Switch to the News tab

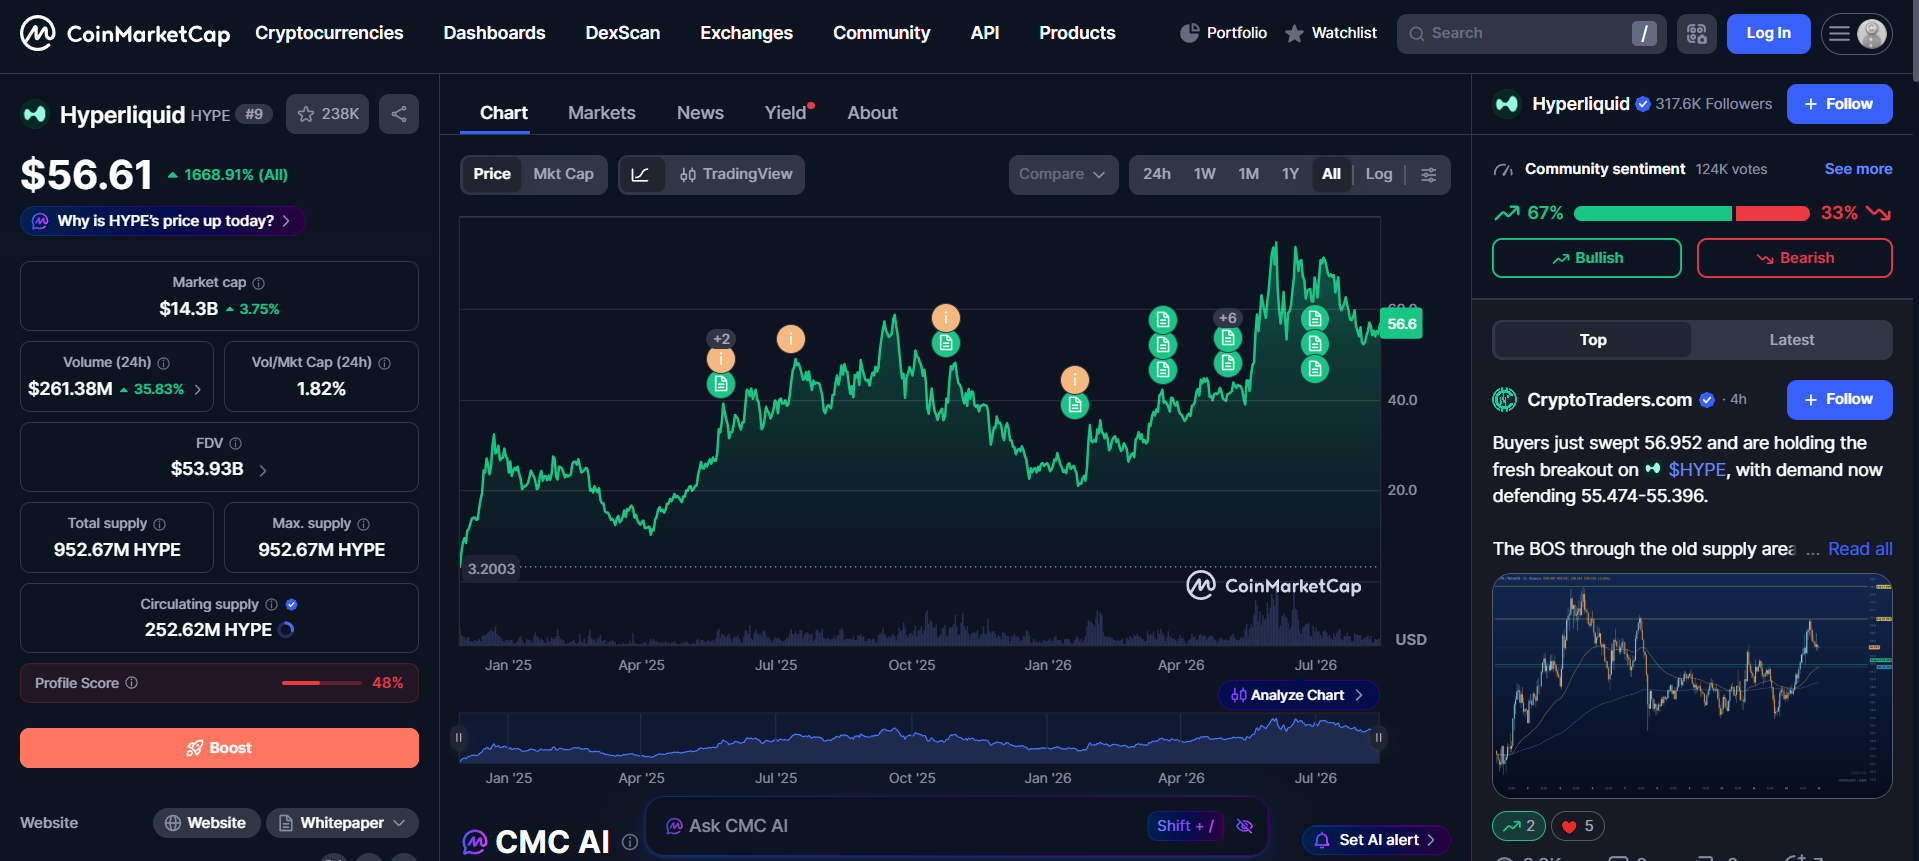tap(700, 113)
